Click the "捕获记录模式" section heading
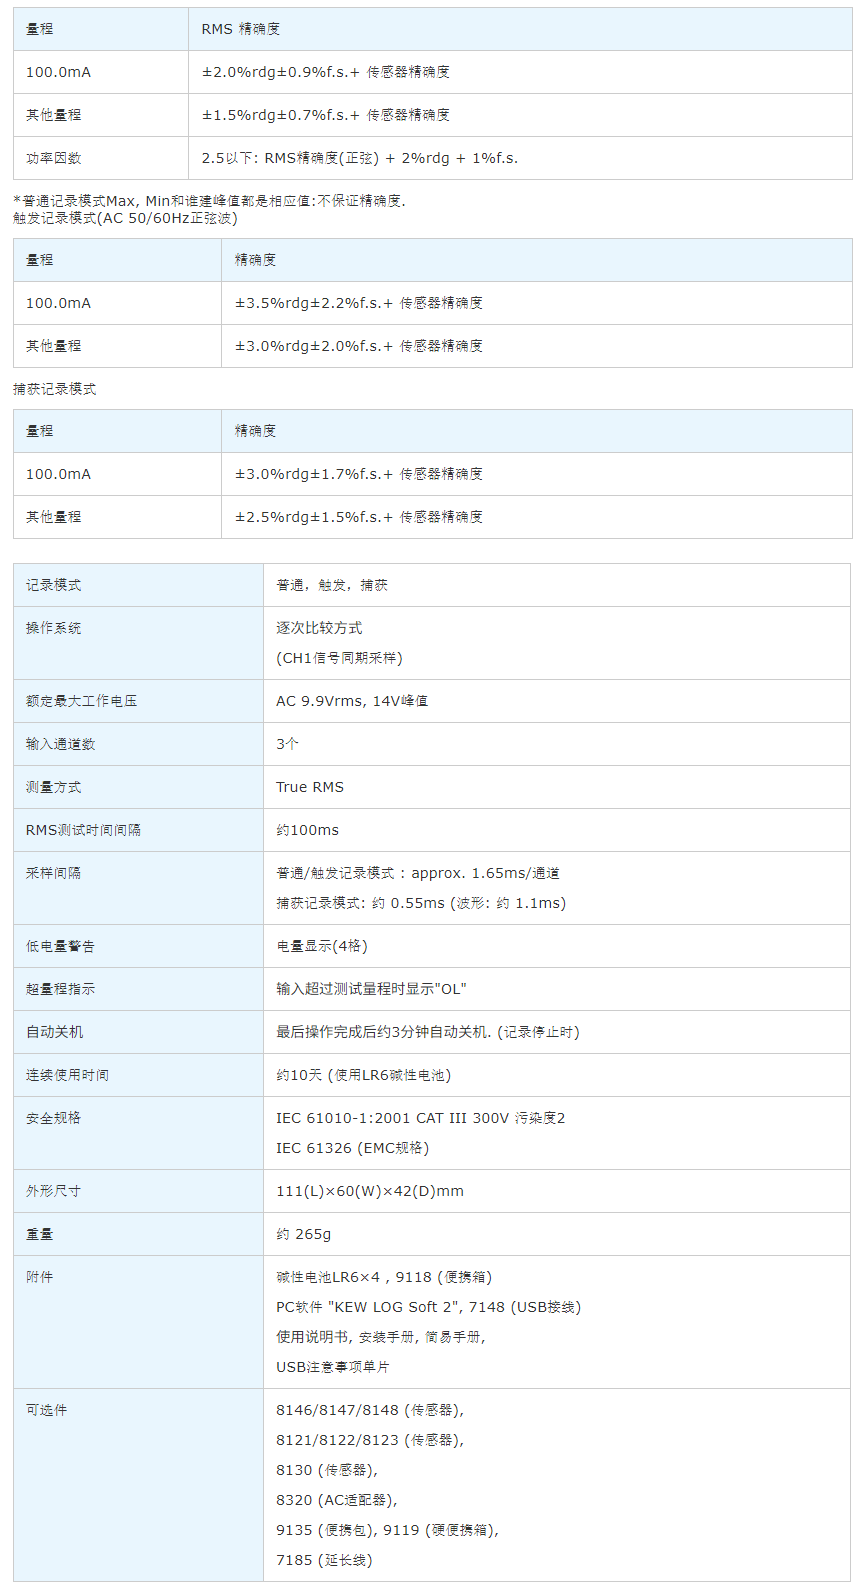This screenshot has width=868, height=1595. 55,389
